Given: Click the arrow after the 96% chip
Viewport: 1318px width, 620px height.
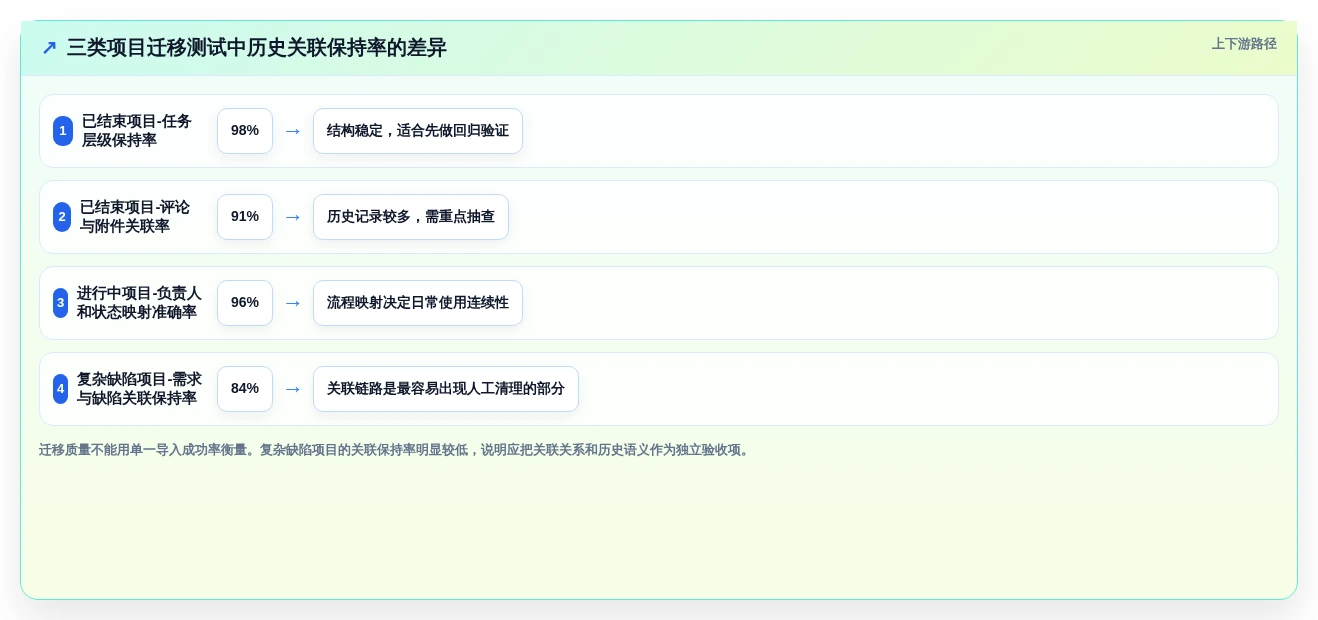Looking at the screenshot, I should click(293, 303).
